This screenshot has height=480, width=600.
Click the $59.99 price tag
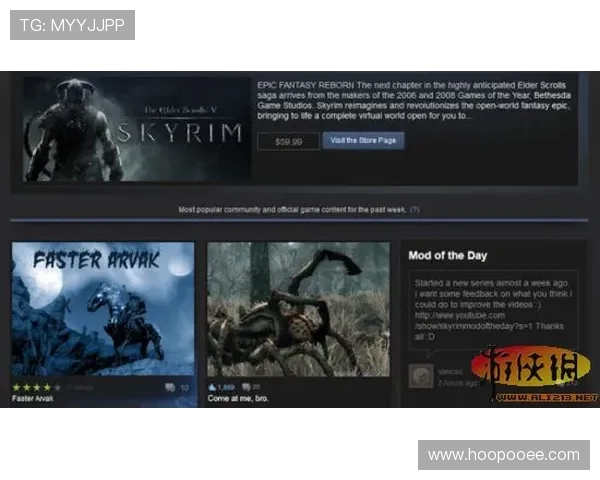(x=288, y=142)
